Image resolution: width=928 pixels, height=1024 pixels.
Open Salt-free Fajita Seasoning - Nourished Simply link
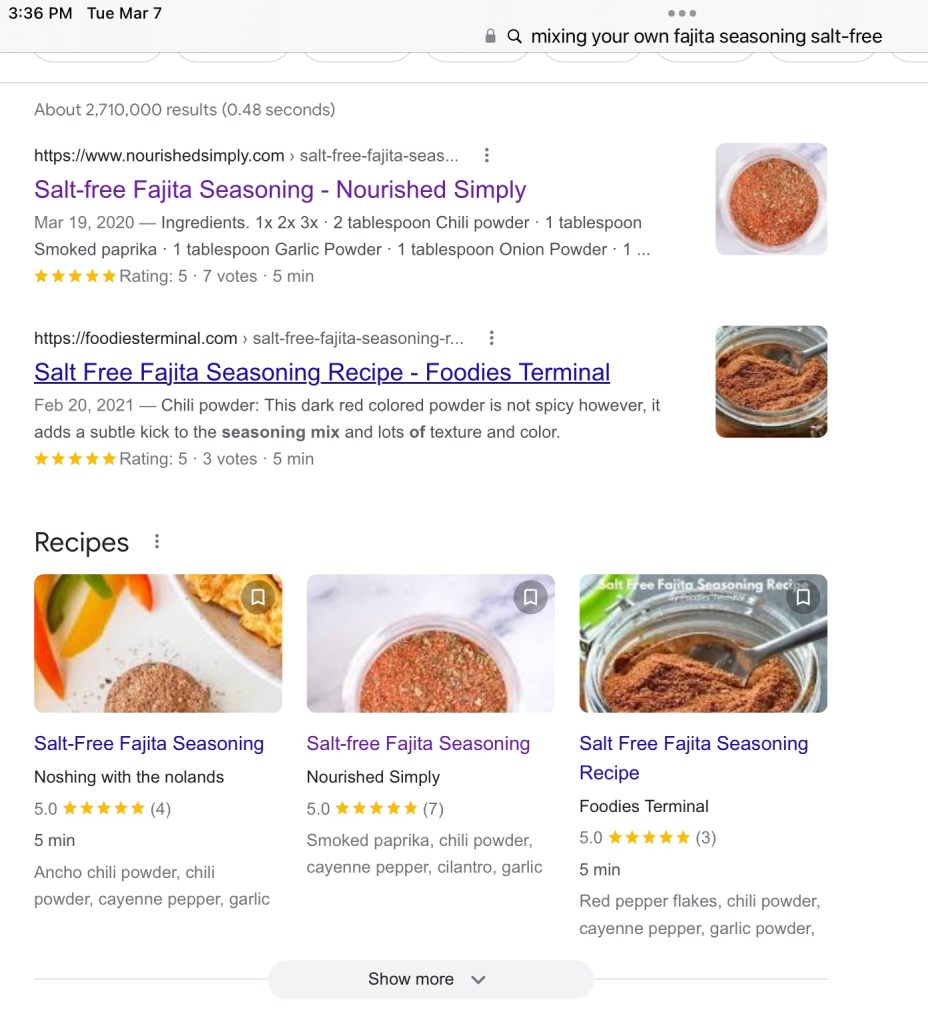tap(280, 190)
